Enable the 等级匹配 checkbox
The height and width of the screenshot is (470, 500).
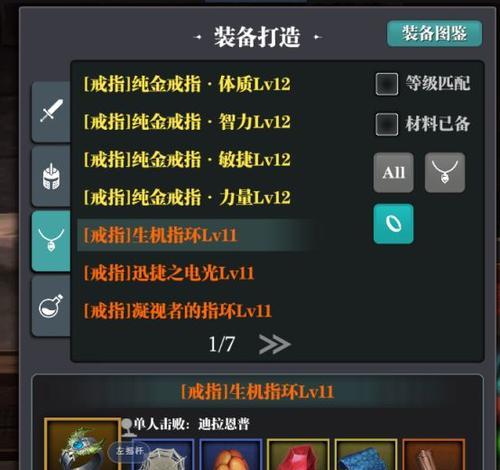point(387,84)
